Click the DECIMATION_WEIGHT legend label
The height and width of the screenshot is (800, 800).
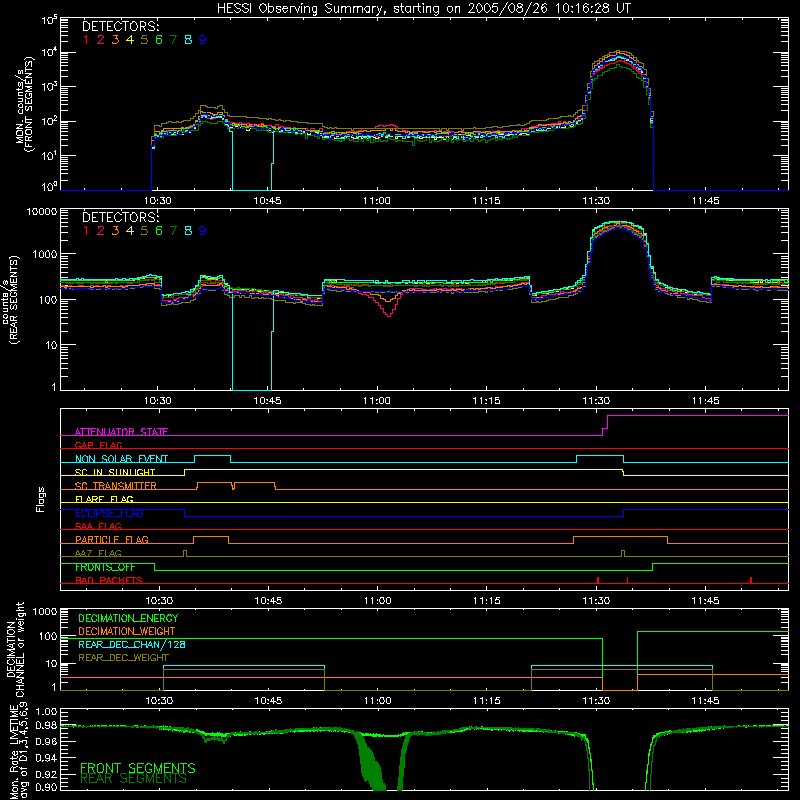pyautogui.click(x=127, y=631)
